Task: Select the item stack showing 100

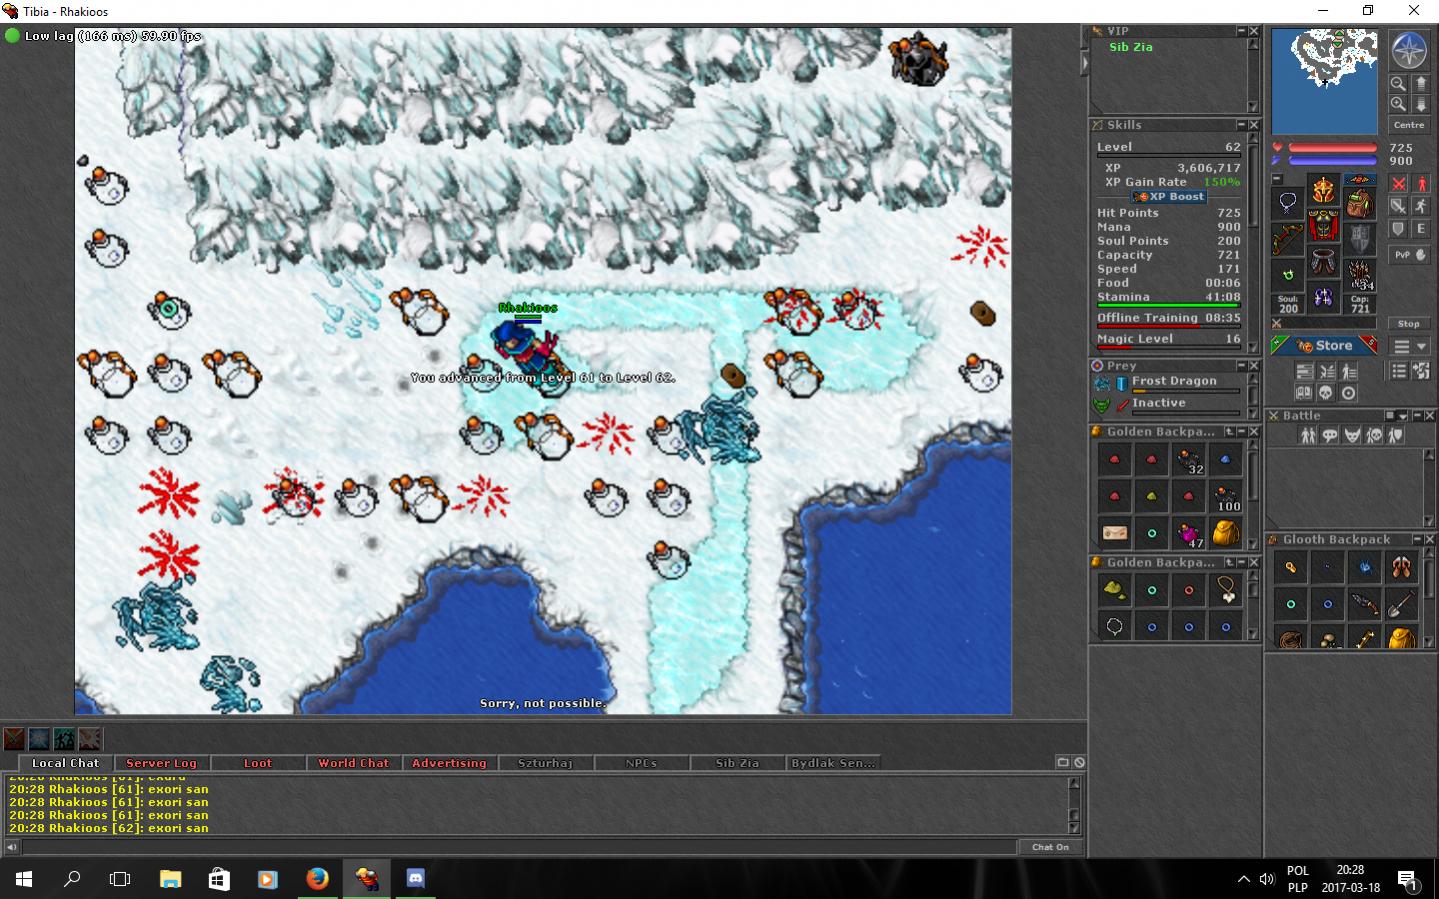Action: 1226,496
